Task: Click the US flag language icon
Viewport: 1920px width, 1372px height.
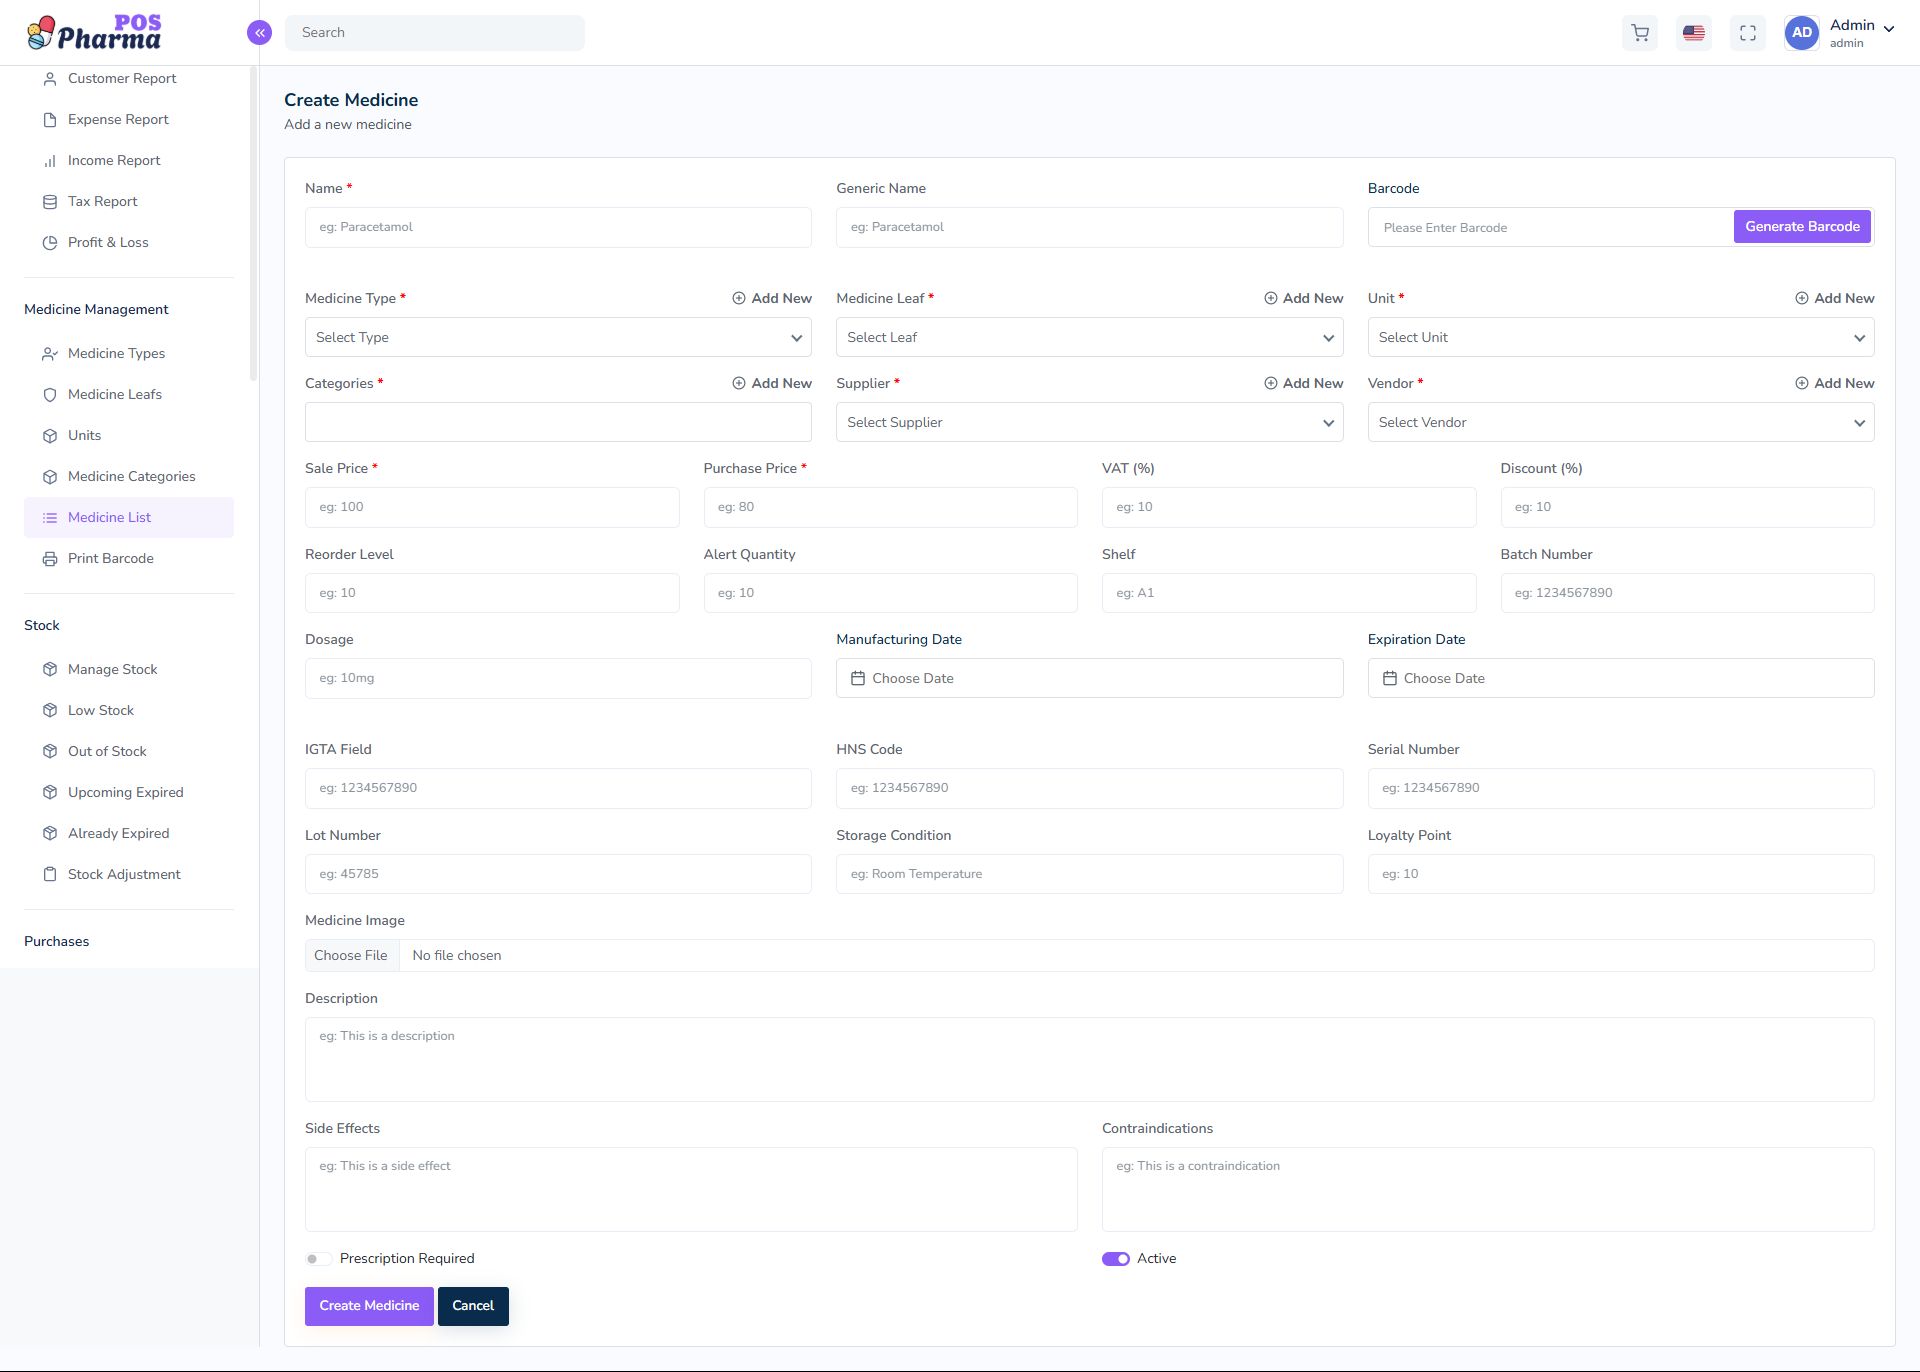Action: click(x=1694, y=33)
